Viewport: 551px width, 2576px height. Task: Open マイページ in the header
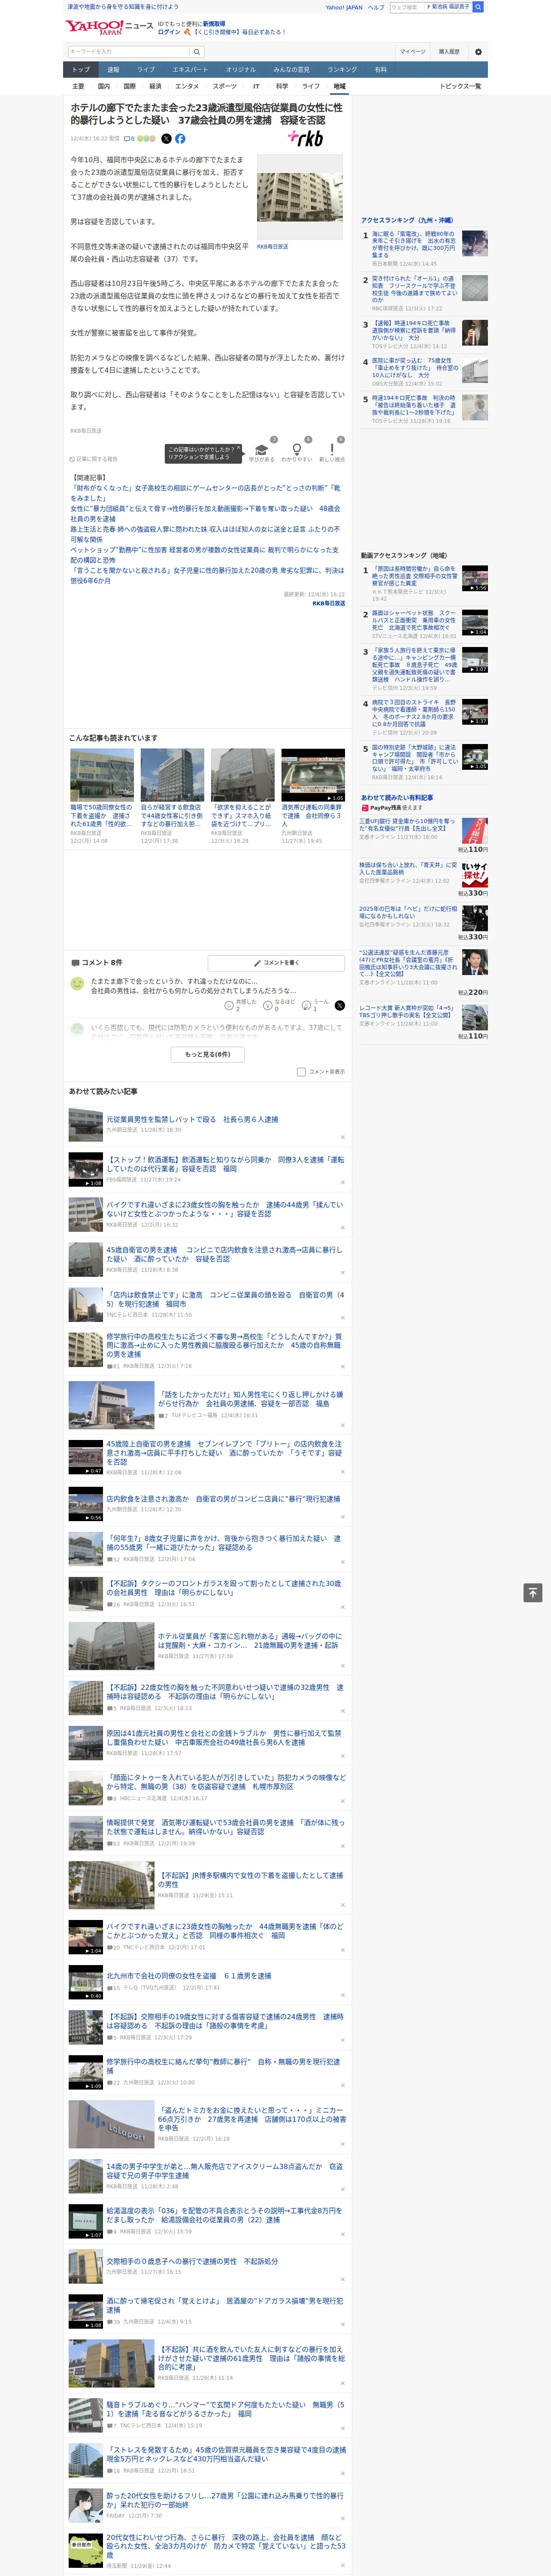click(x=413, y=51)
